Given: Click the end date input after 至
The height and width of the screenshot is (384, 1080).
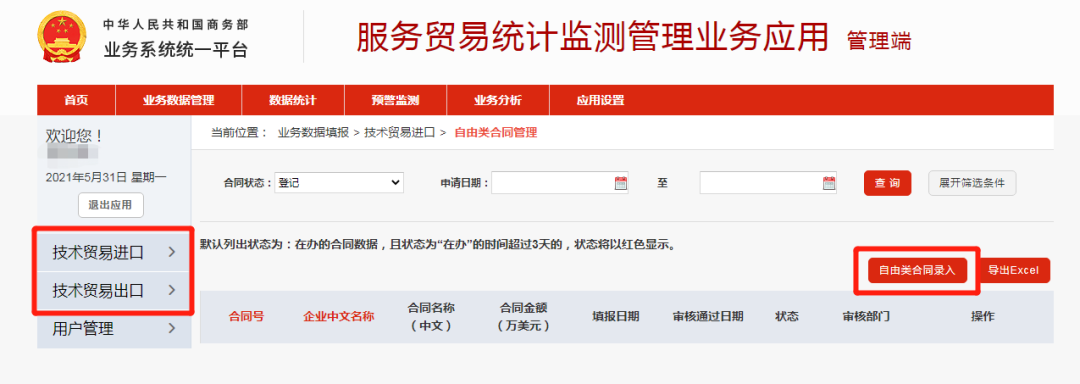Looking at the screenshot, I should [768, 183].
